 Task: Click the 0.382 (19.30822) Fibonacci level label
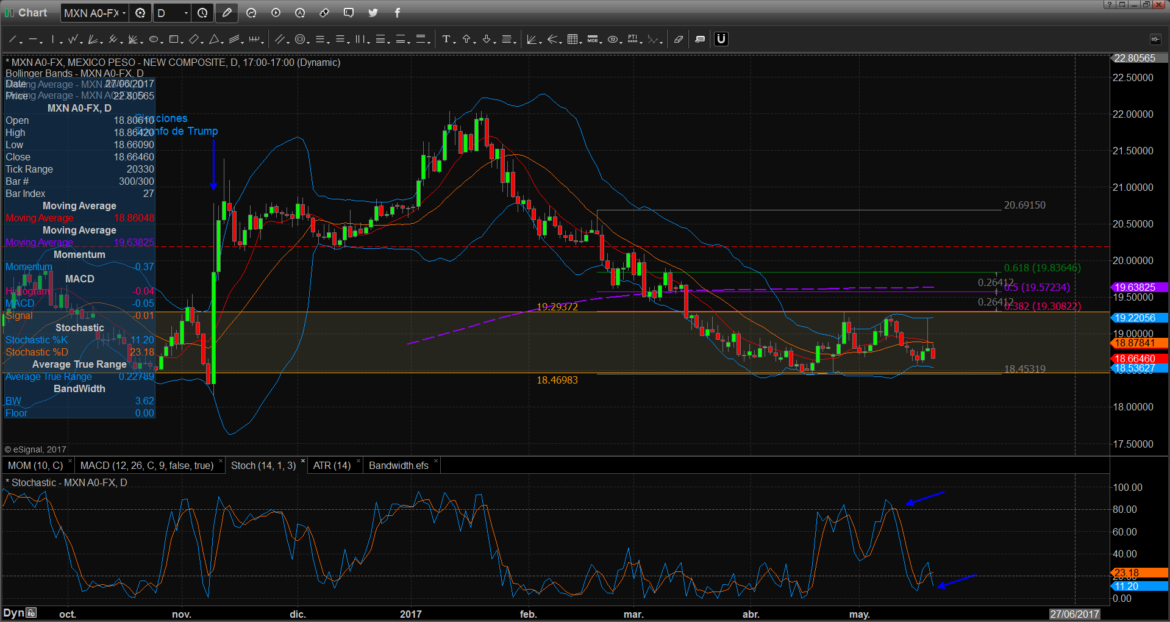click(1042, 307)
